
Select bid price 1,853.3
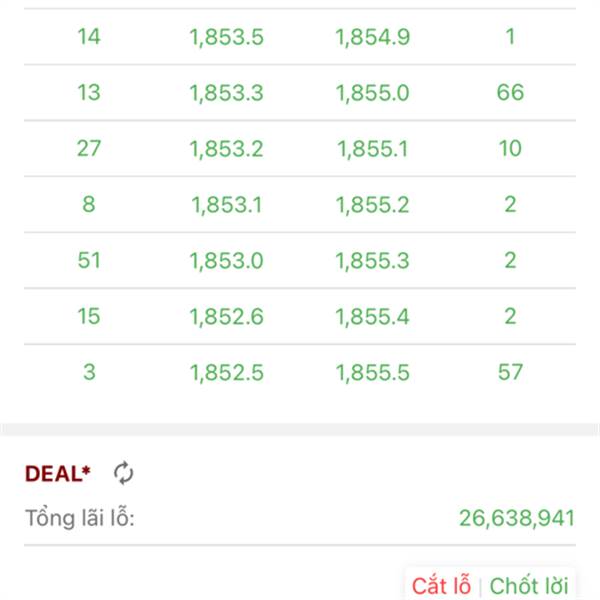226,93
